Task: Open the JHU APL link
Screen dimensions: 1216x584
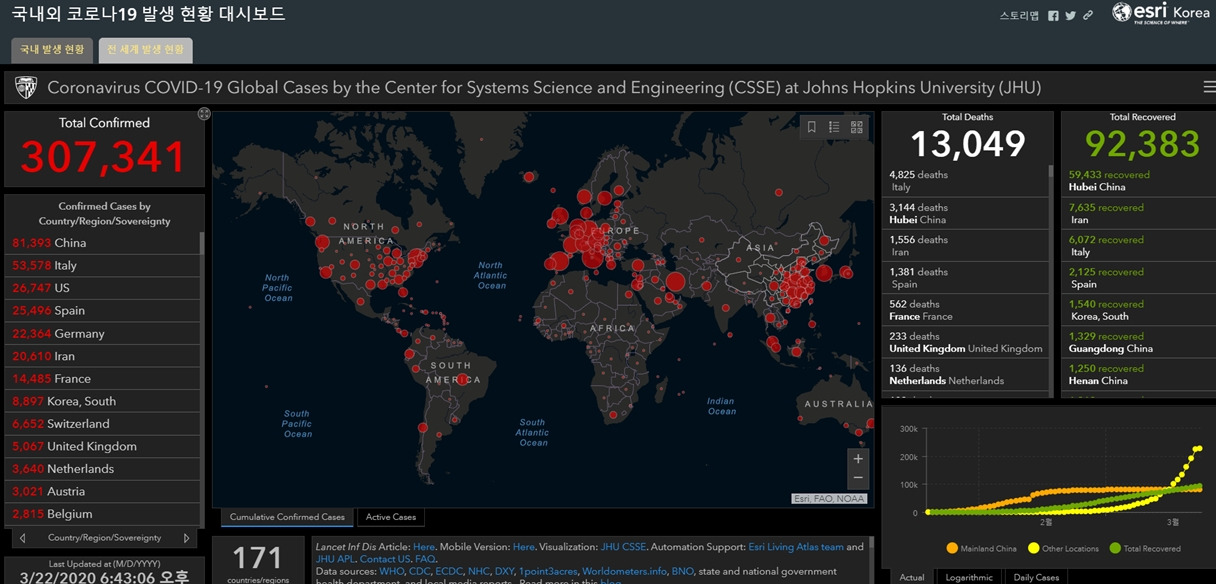Action: (335, 559)
